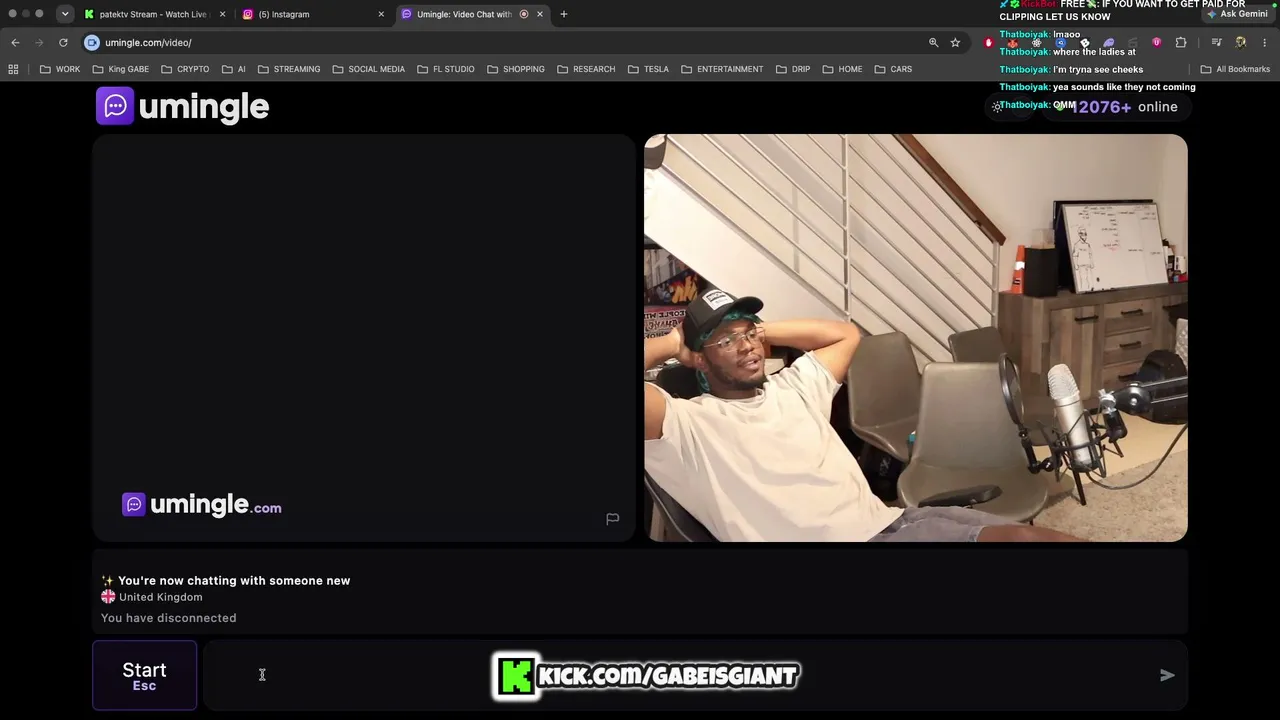The width and height of the screenshot is (1280, 720).
Task: Open the Chrome apps grid icon
Action: pos(13,69)
